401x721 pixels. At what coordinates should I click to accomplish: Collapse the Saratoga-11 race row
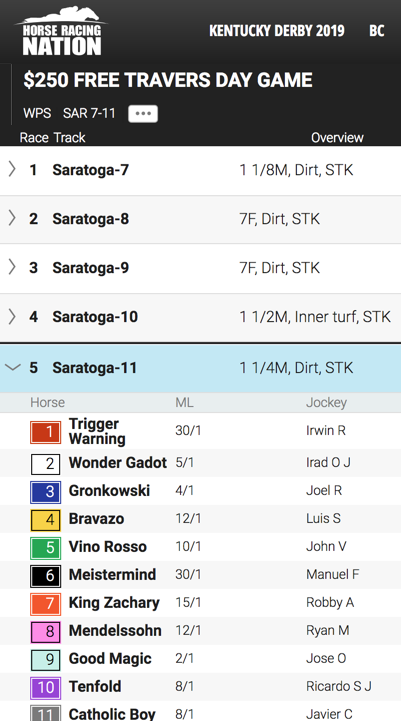pos(200,368)
